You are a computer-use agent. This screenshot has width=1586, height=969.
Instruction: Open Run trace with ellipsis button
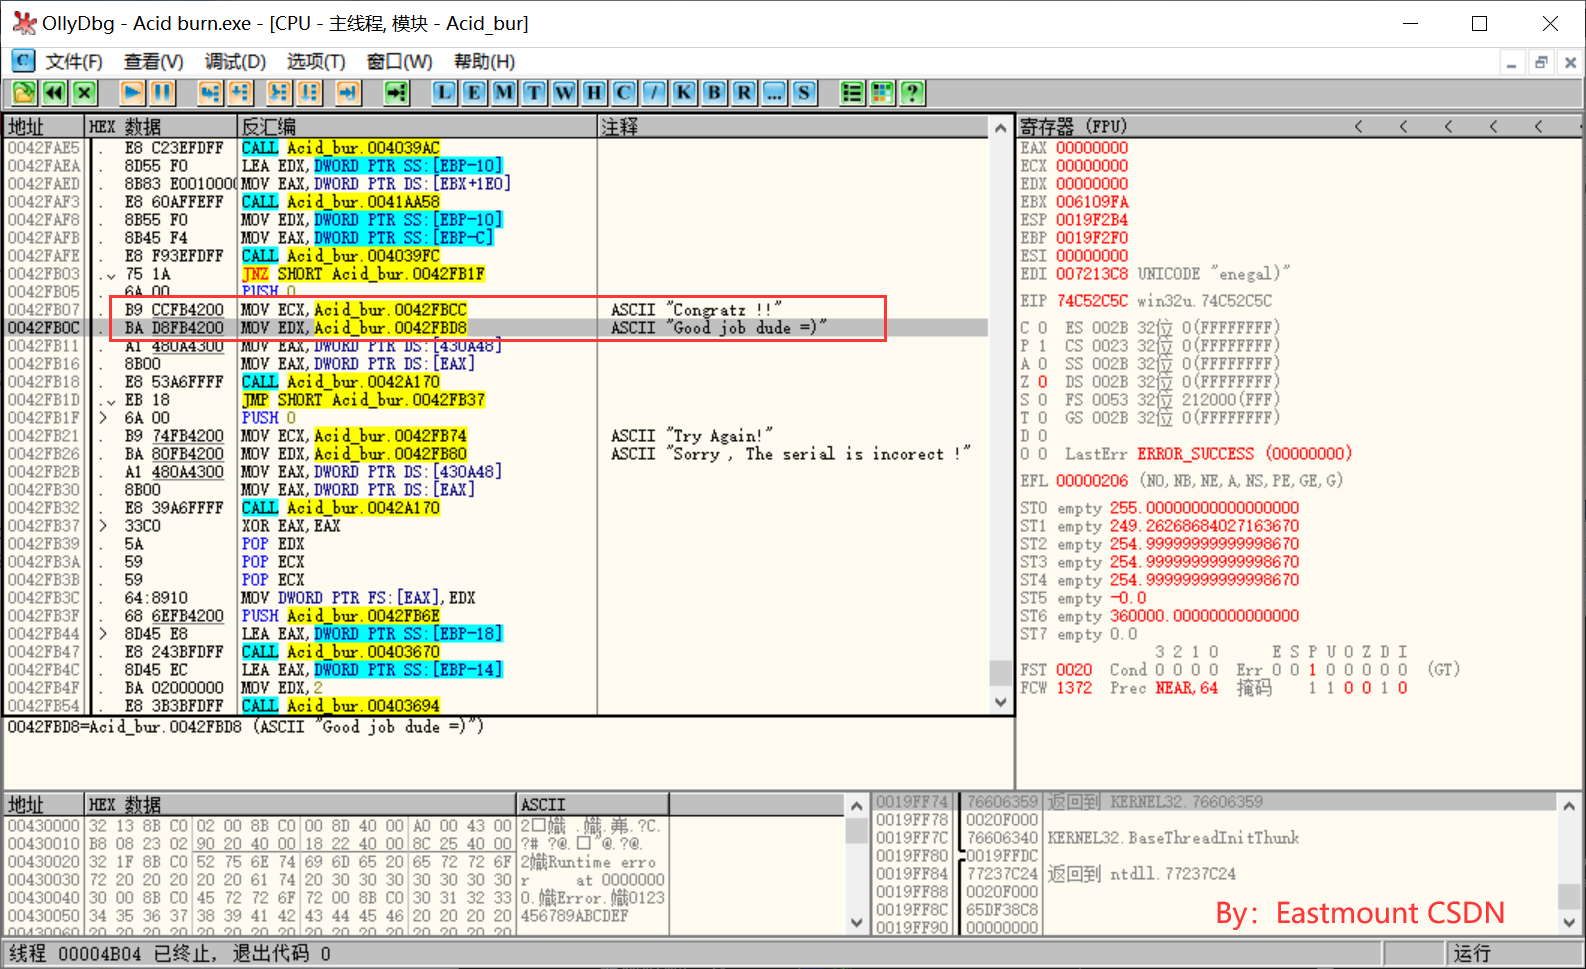(774, 93)
